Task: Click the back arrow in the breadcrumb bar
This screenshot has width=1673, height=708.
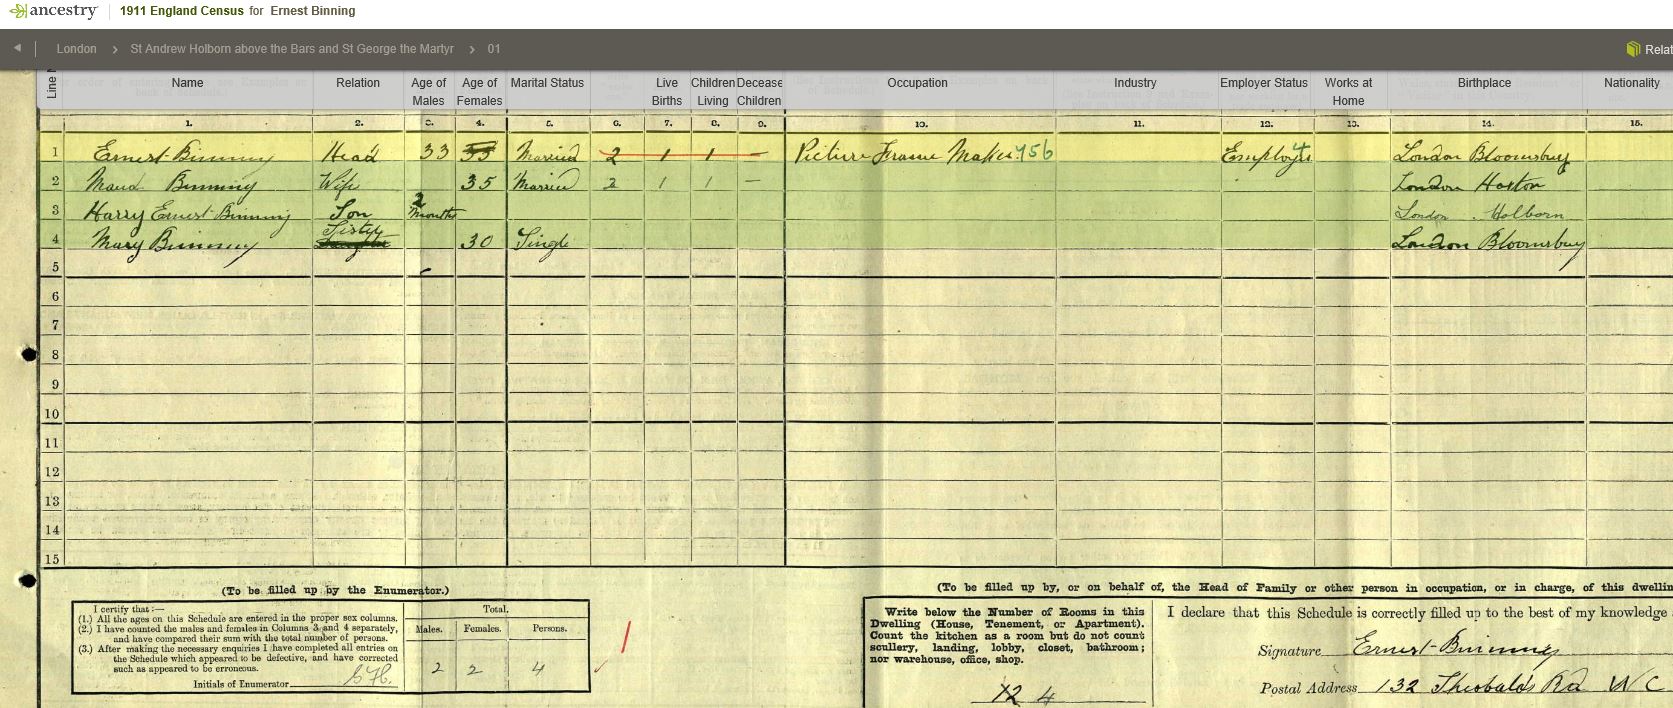Action: (x=17, y=48)
